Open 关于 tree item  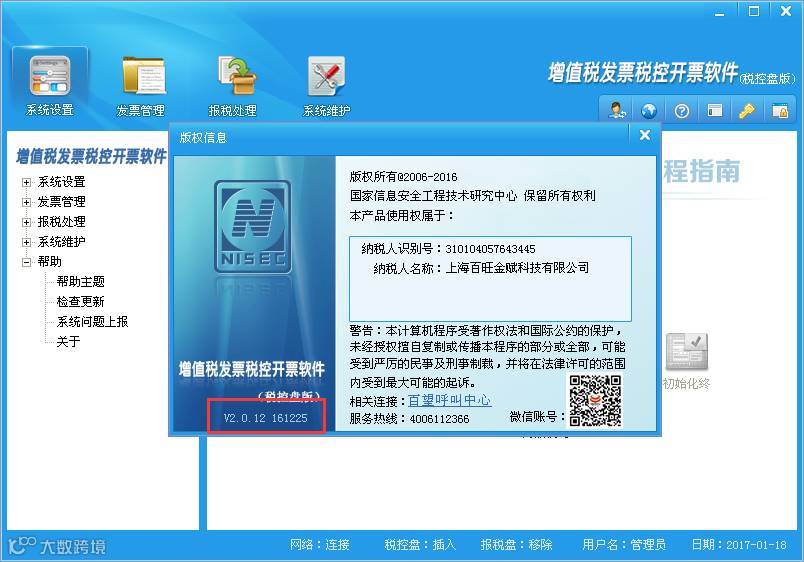click(68, 342)
